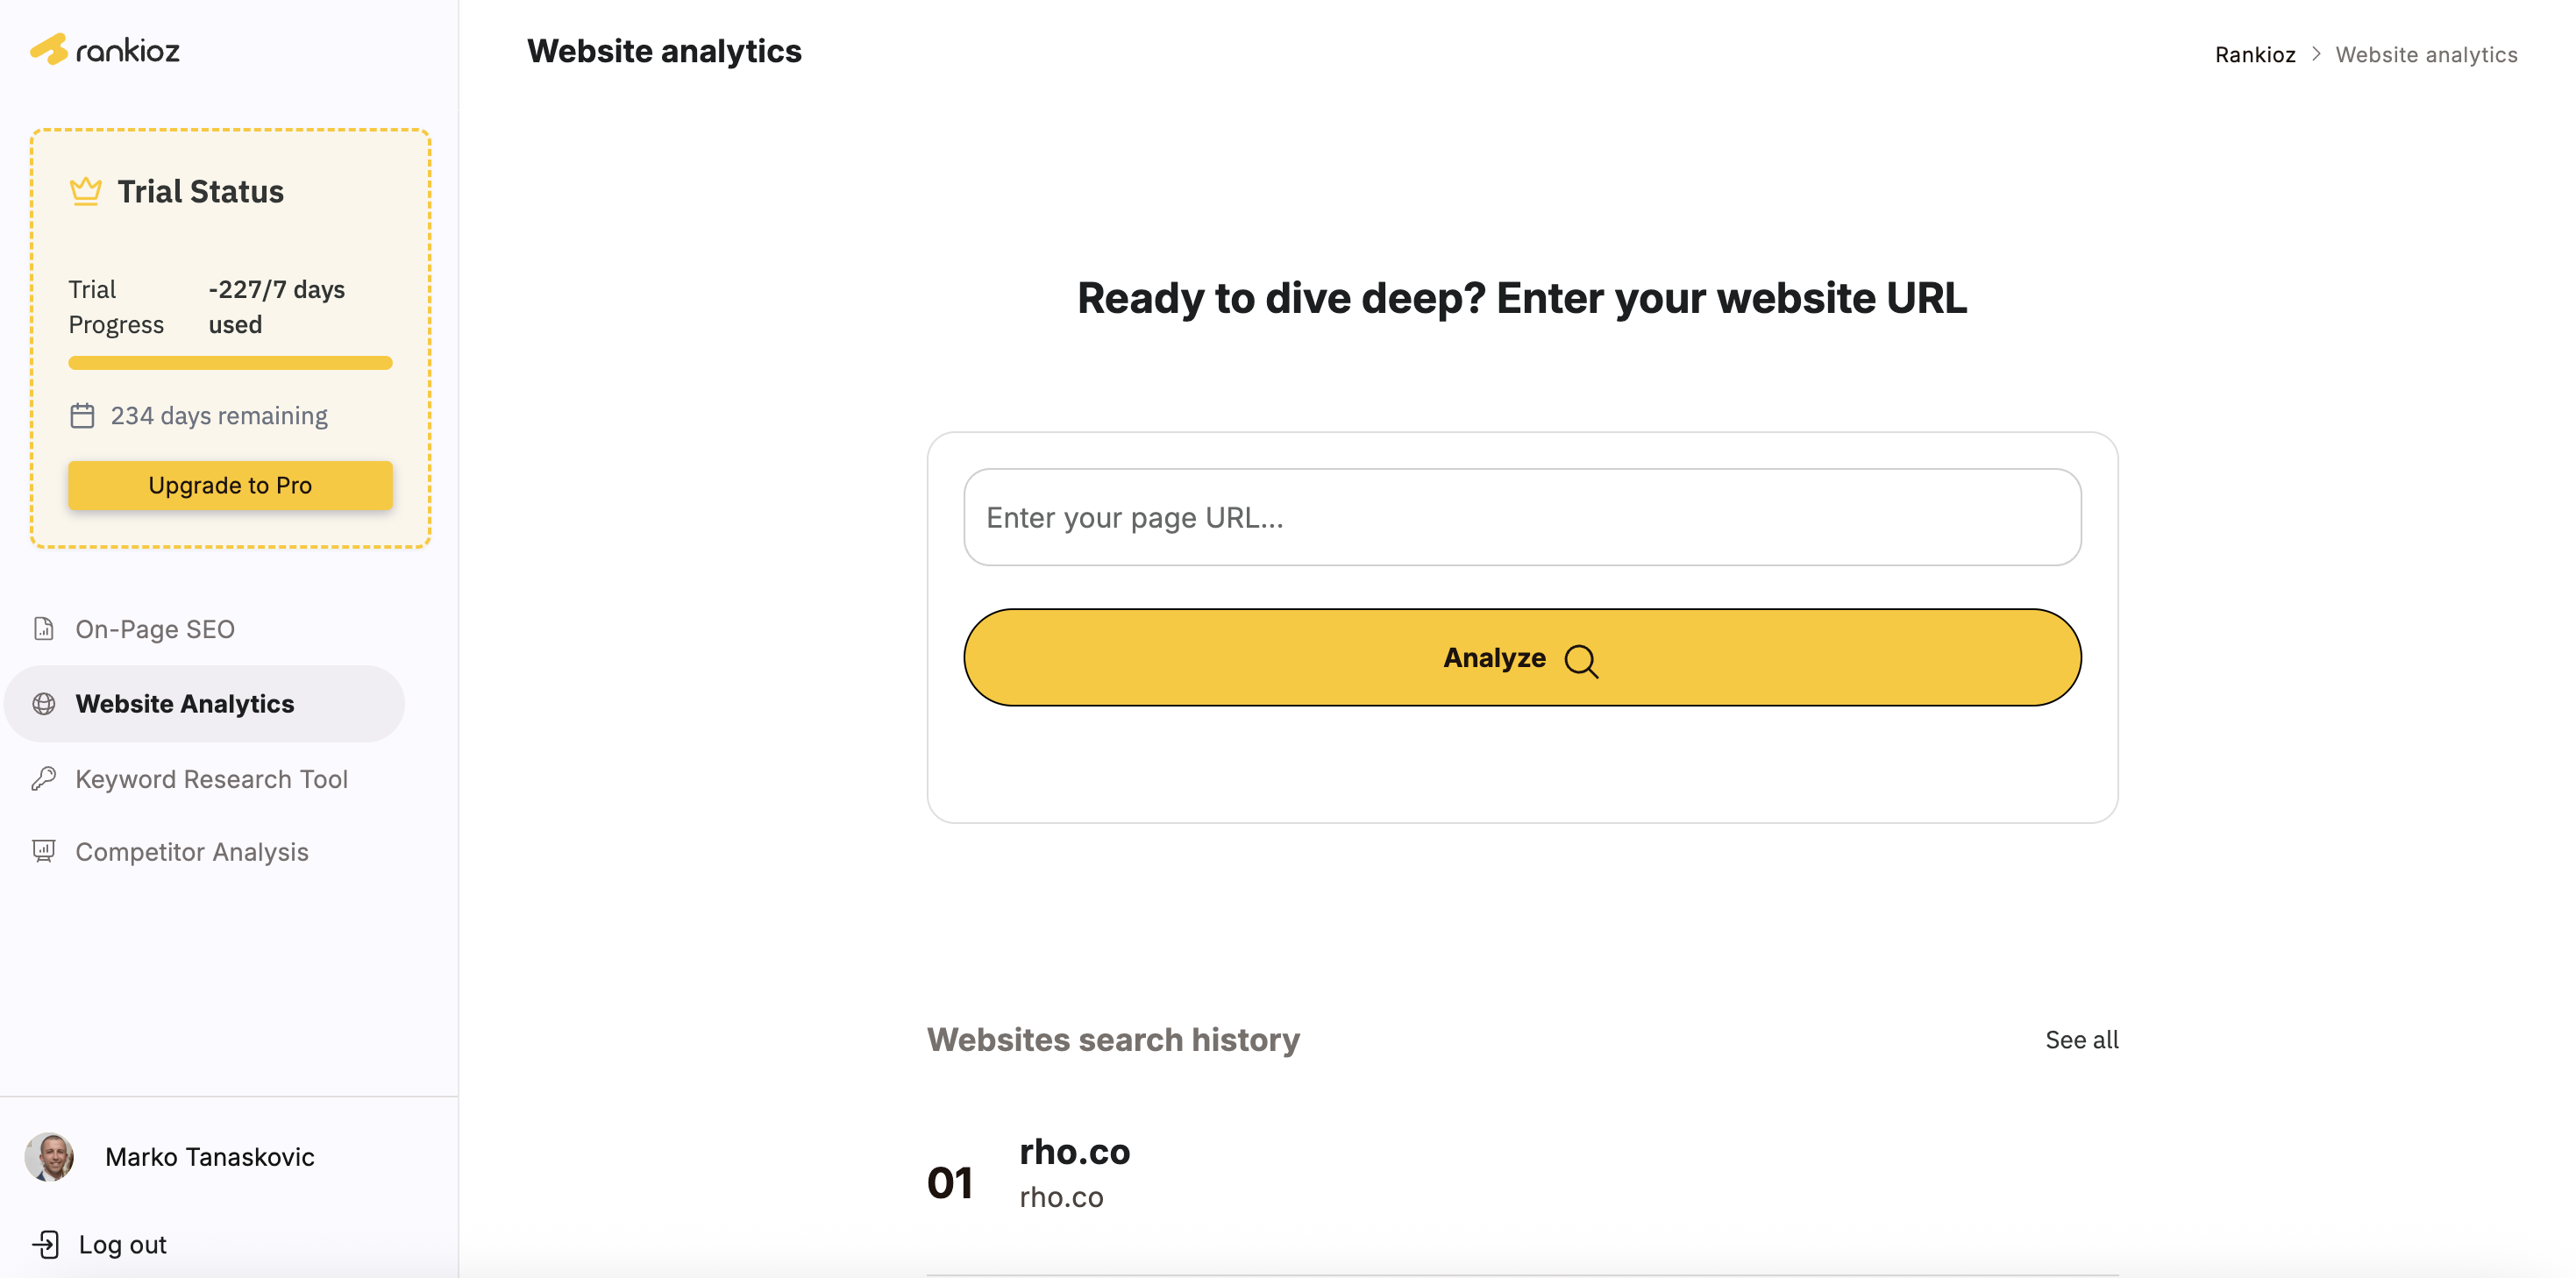Click the Keyword Research key icon

(x=44, y=778)
